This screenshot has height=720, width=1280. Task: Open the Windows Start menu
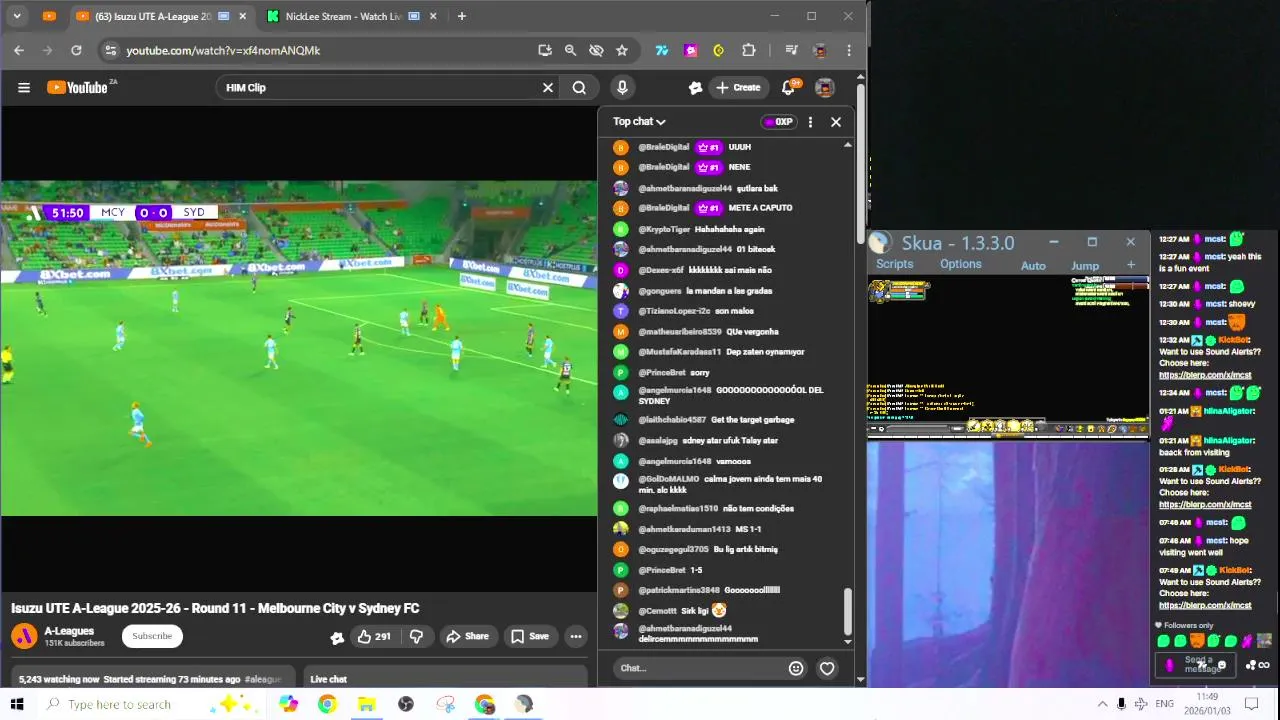coord(17,704)
